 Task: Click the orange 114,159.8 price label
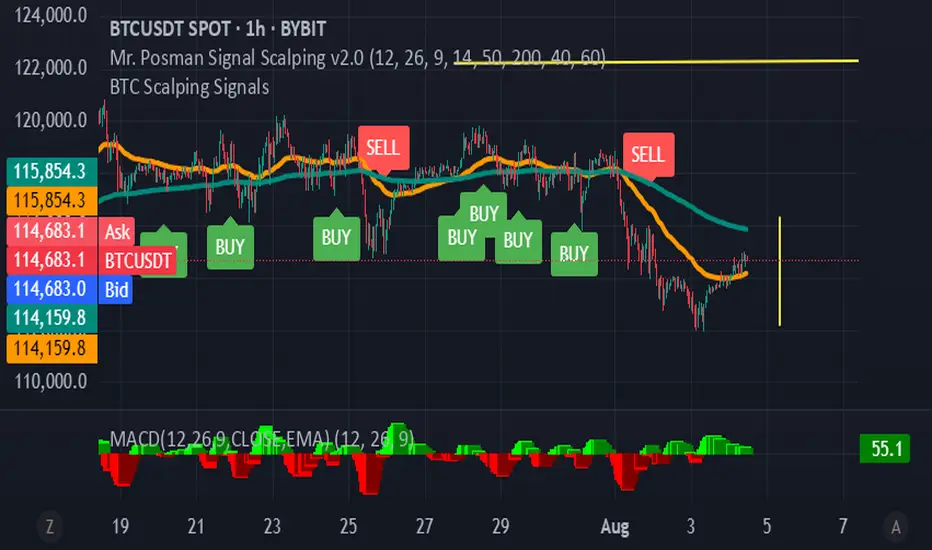pos(52,348)
